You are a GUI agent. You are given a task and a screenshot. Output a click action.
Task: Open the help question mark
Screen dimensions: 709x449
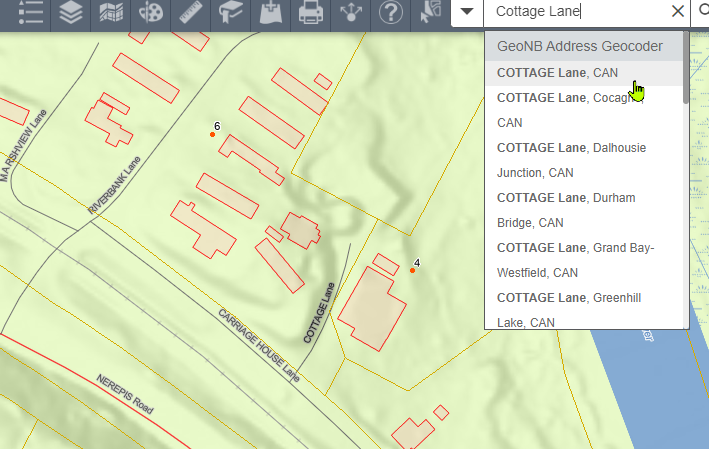(x=391, y=13)
